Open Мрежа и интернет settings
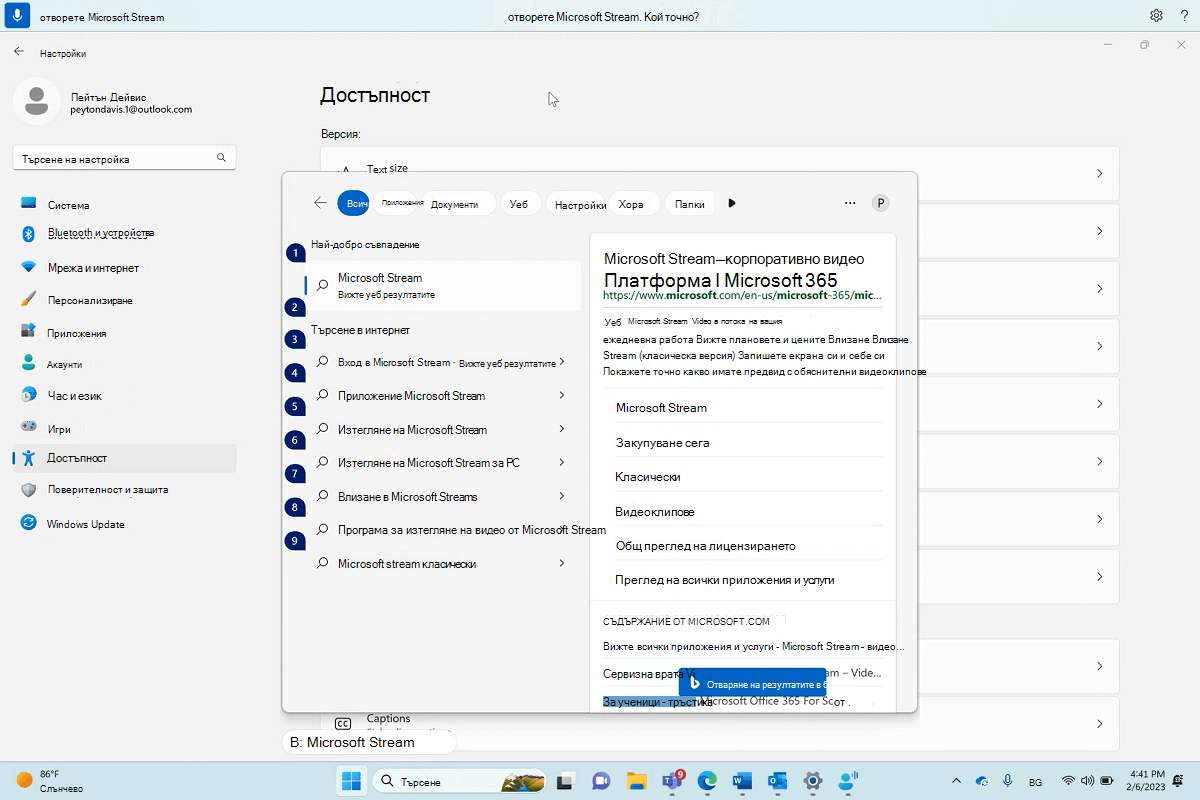The image size is (1200, 800). tap(124, 268)
